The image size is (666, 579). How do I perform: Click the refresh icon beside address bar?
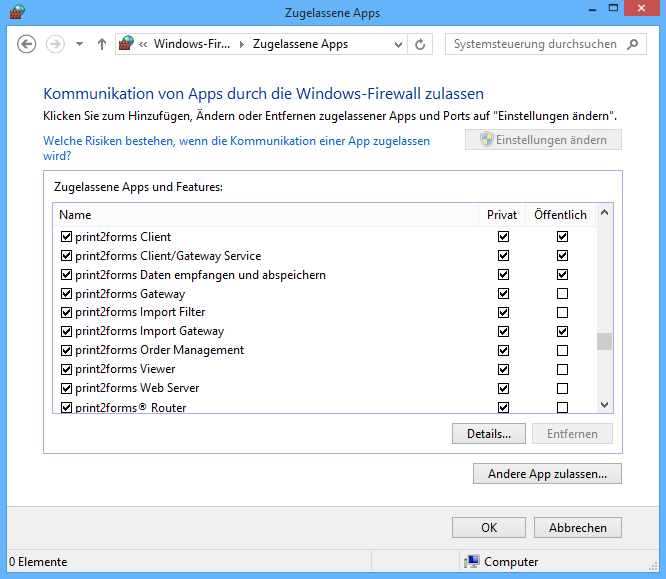[420, 44]
